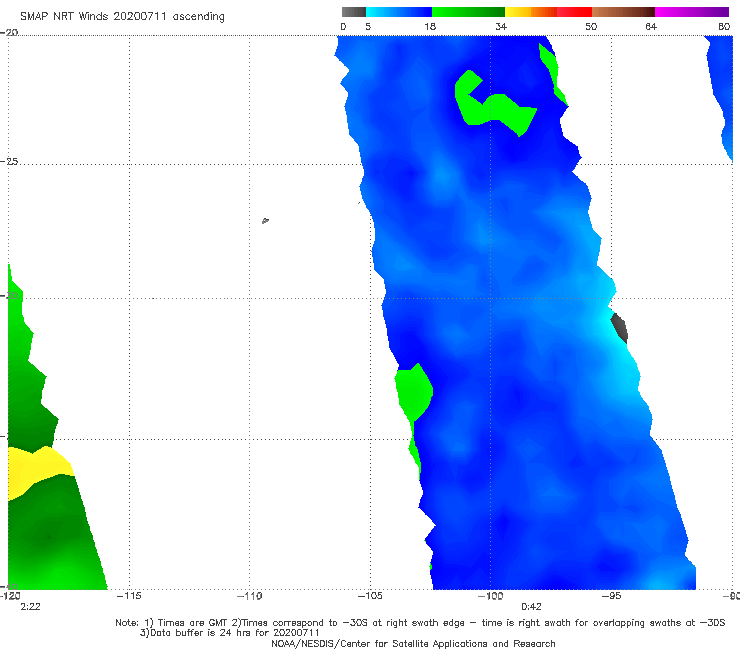
Task: Select the longitude label -115
Action: click(x=129, y=596)
